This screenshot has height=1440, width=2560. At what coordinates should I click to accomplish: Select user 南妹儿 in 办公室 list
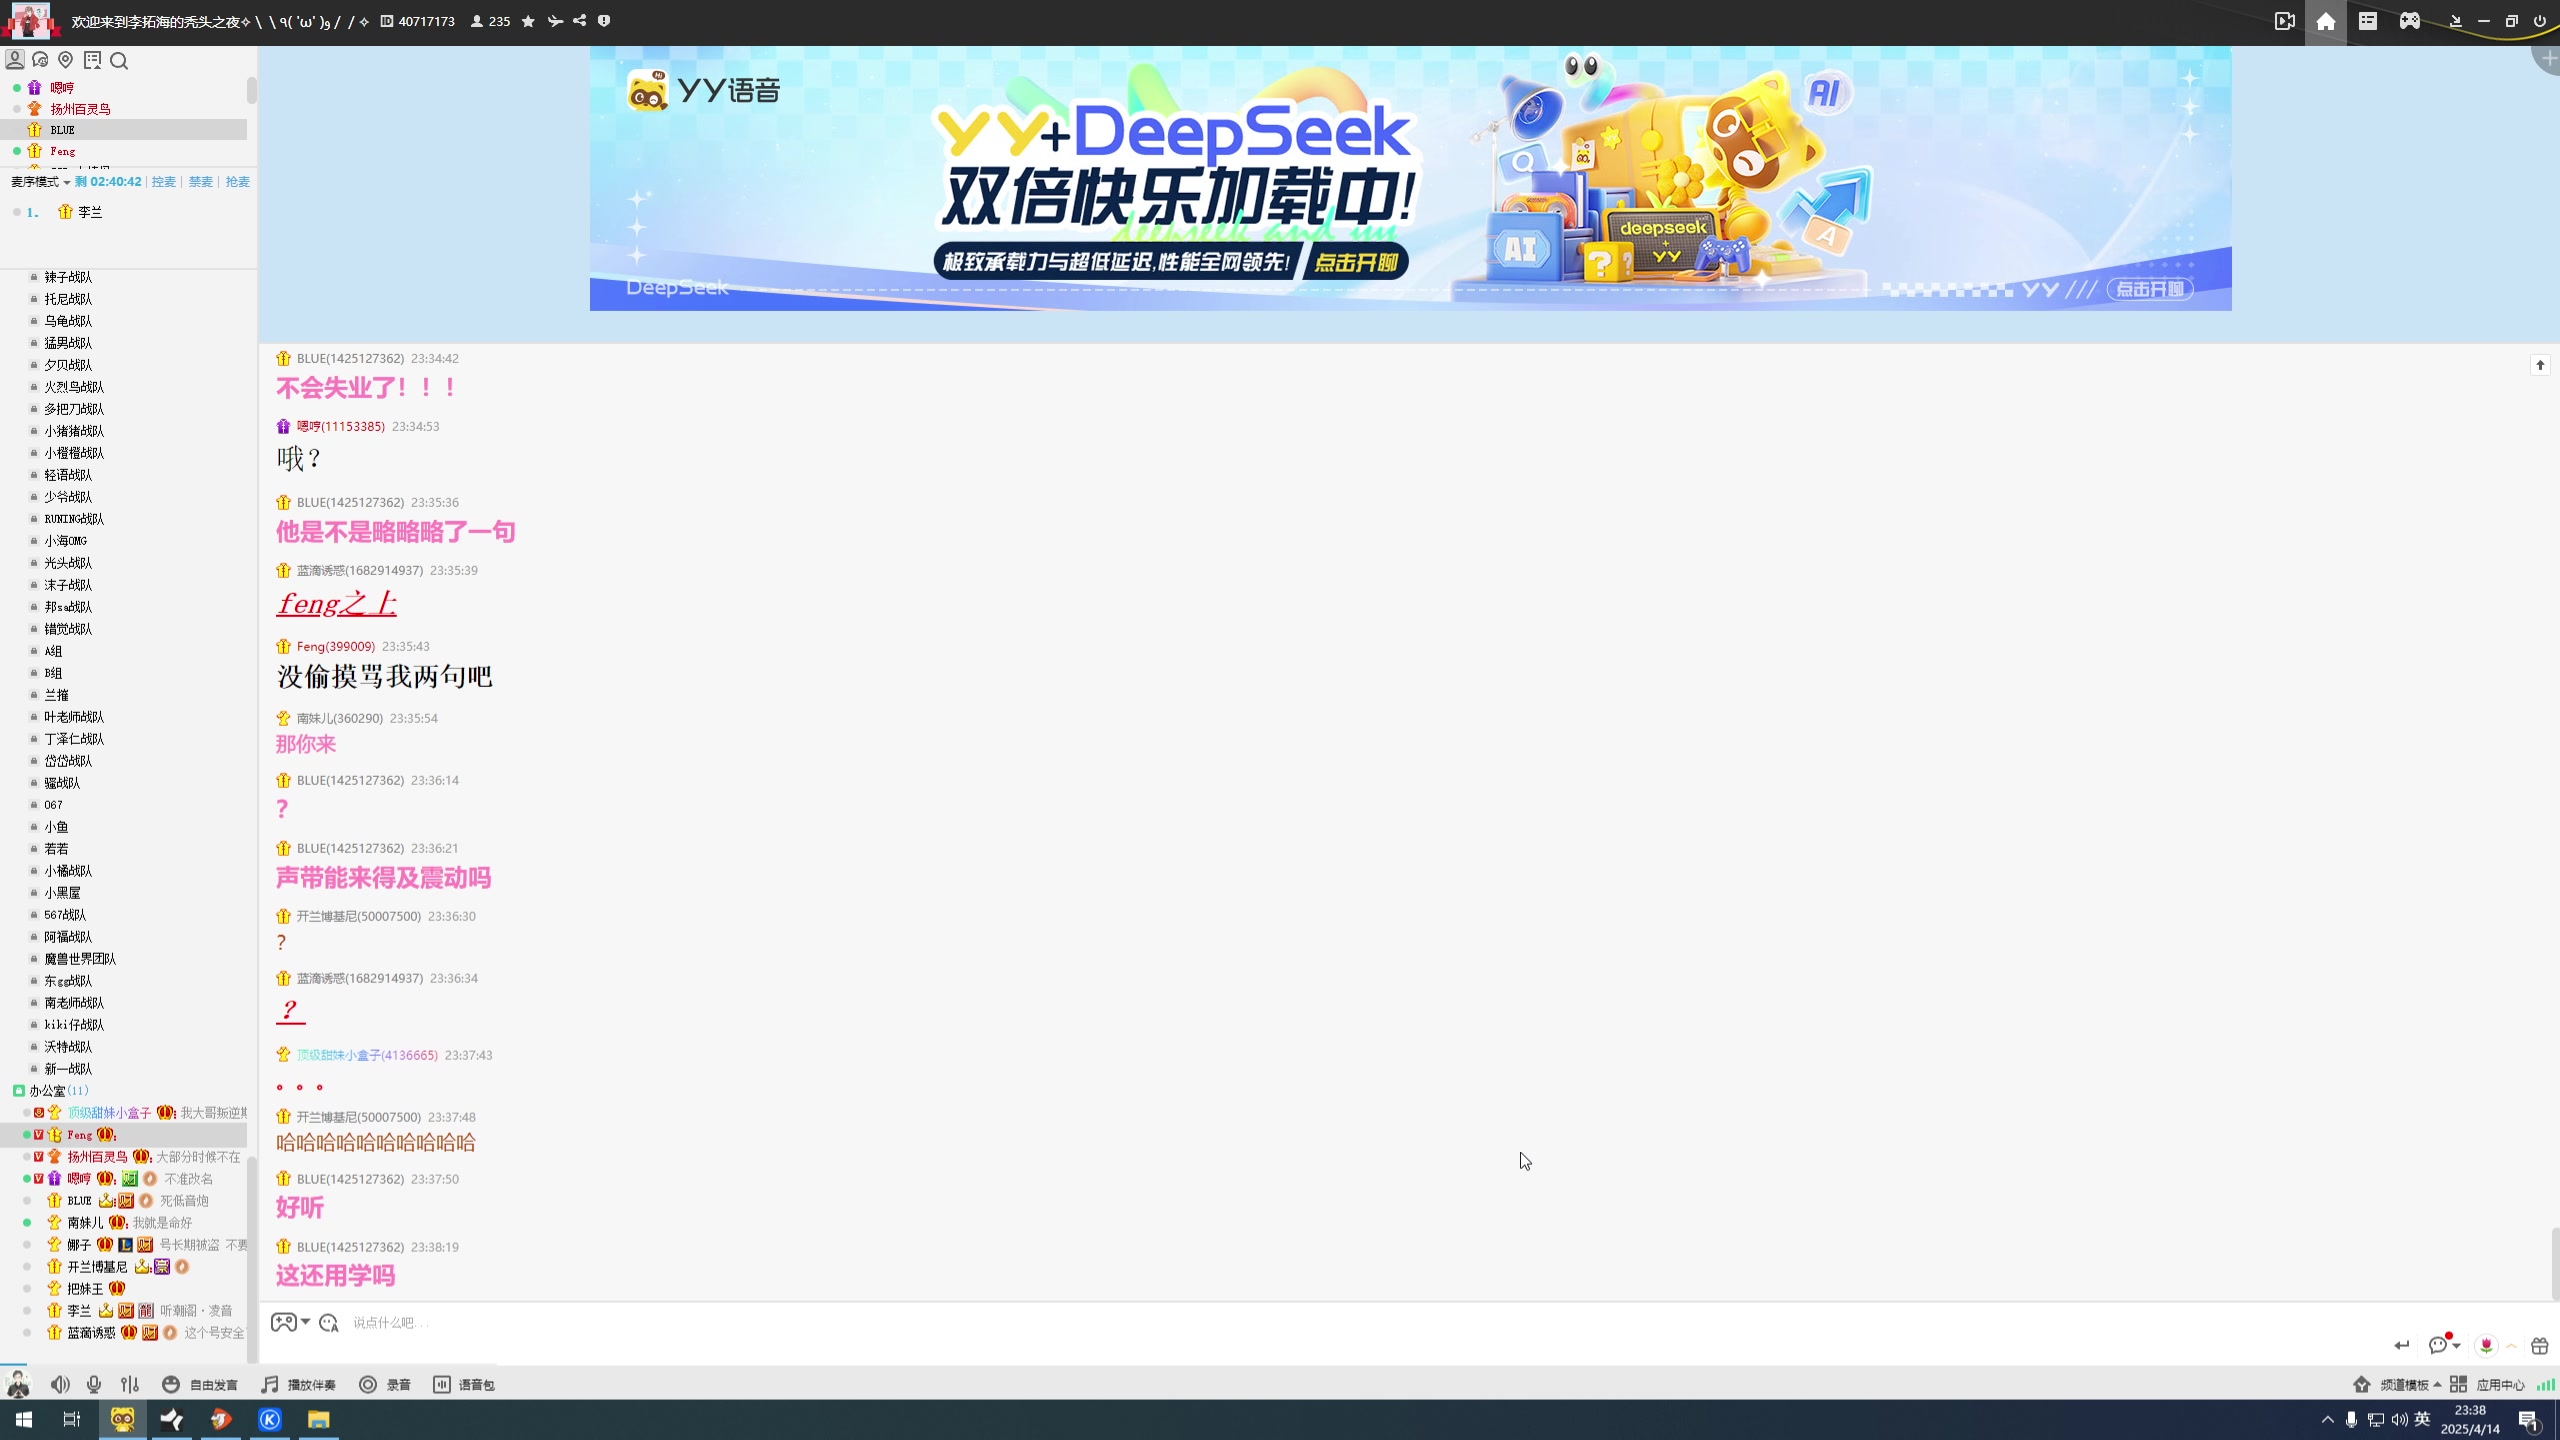85,1223
